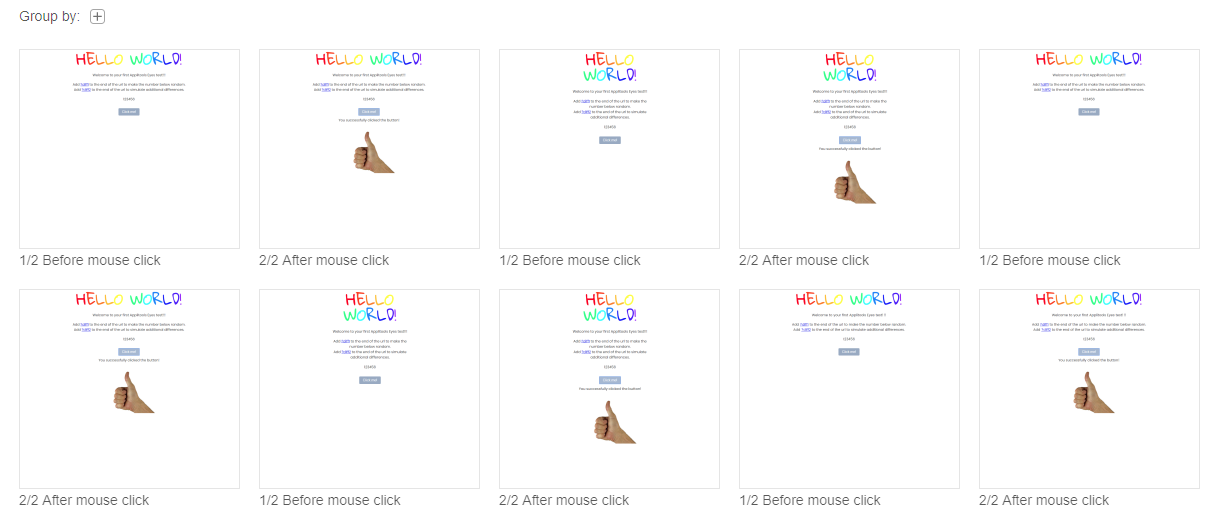Click the plus icon next to Group by
Viewport: 1221px width, 512px height.
pyautogui.click(x=97, y=16)
